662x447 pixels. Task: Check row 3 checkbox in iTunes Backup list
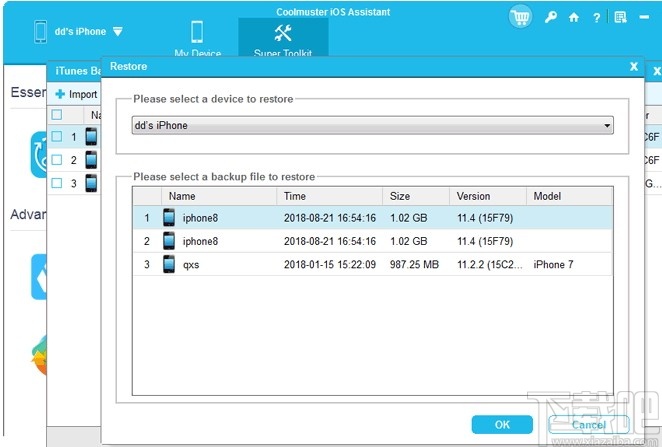pyautogui.click(x=57, y=183)
